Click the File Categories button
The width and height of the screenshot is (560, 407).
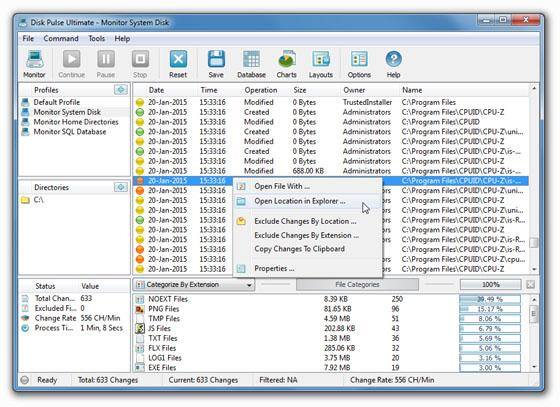click(357, 285)
